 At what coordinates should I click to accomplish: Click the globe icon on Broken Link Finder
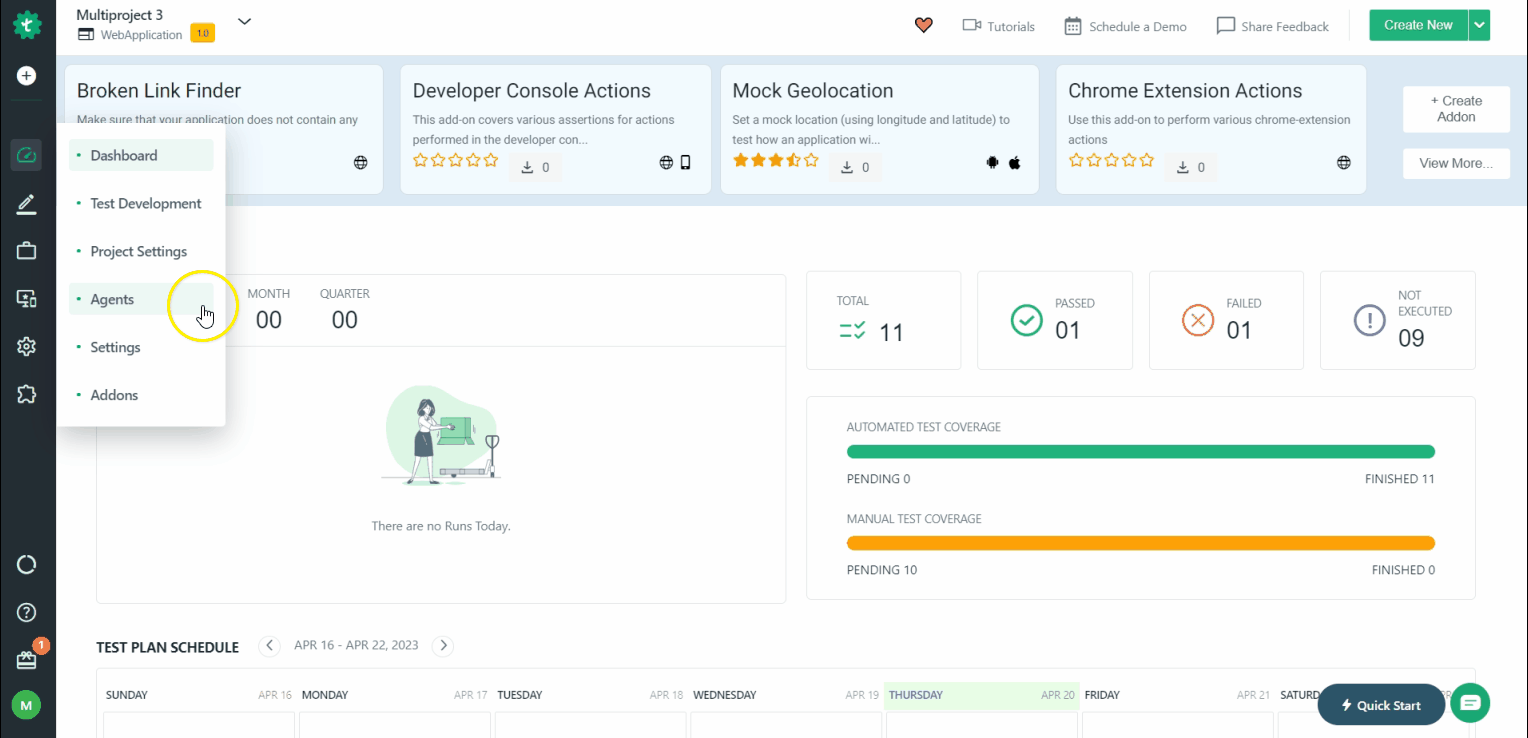click(x=361, y=163)
